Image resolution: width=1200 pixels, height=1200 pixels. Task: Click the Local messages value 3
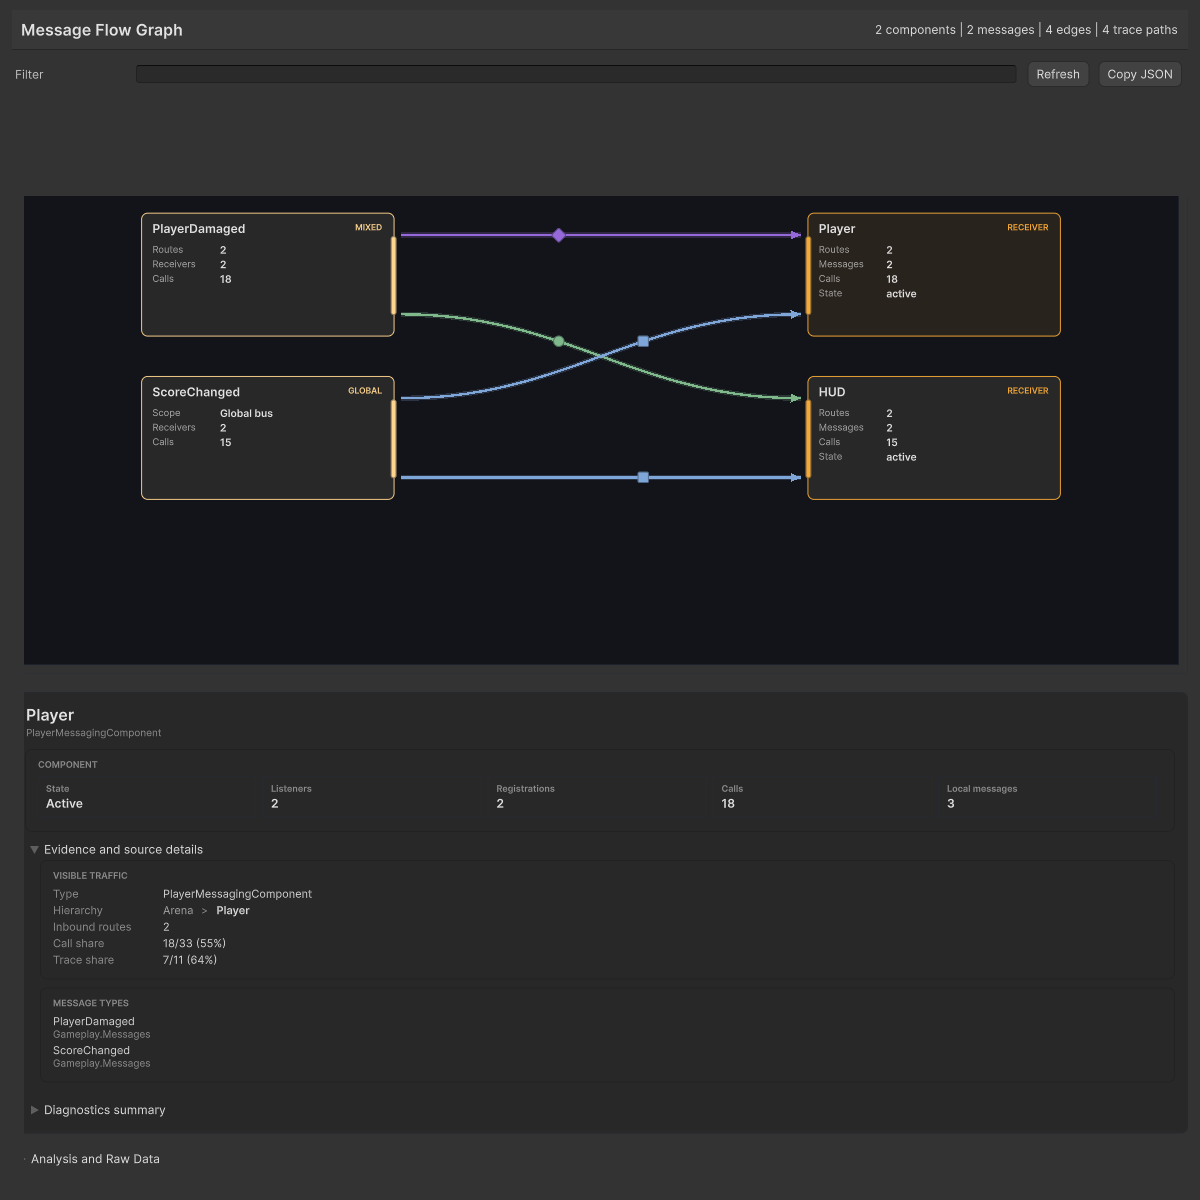(950, 803)
